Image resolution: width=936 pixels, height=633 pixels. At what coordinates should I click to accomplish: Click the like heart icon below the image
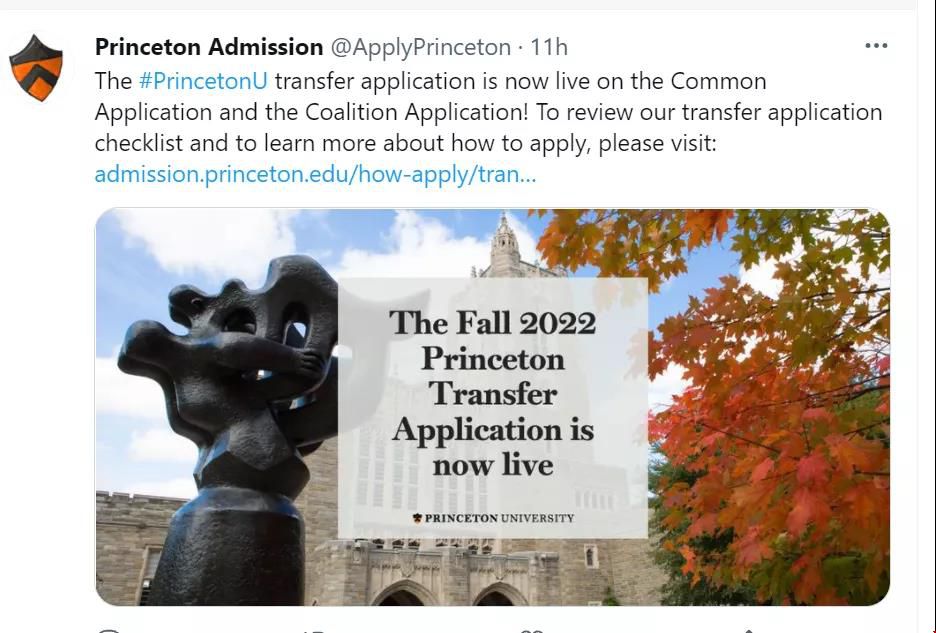pos(532,629)
